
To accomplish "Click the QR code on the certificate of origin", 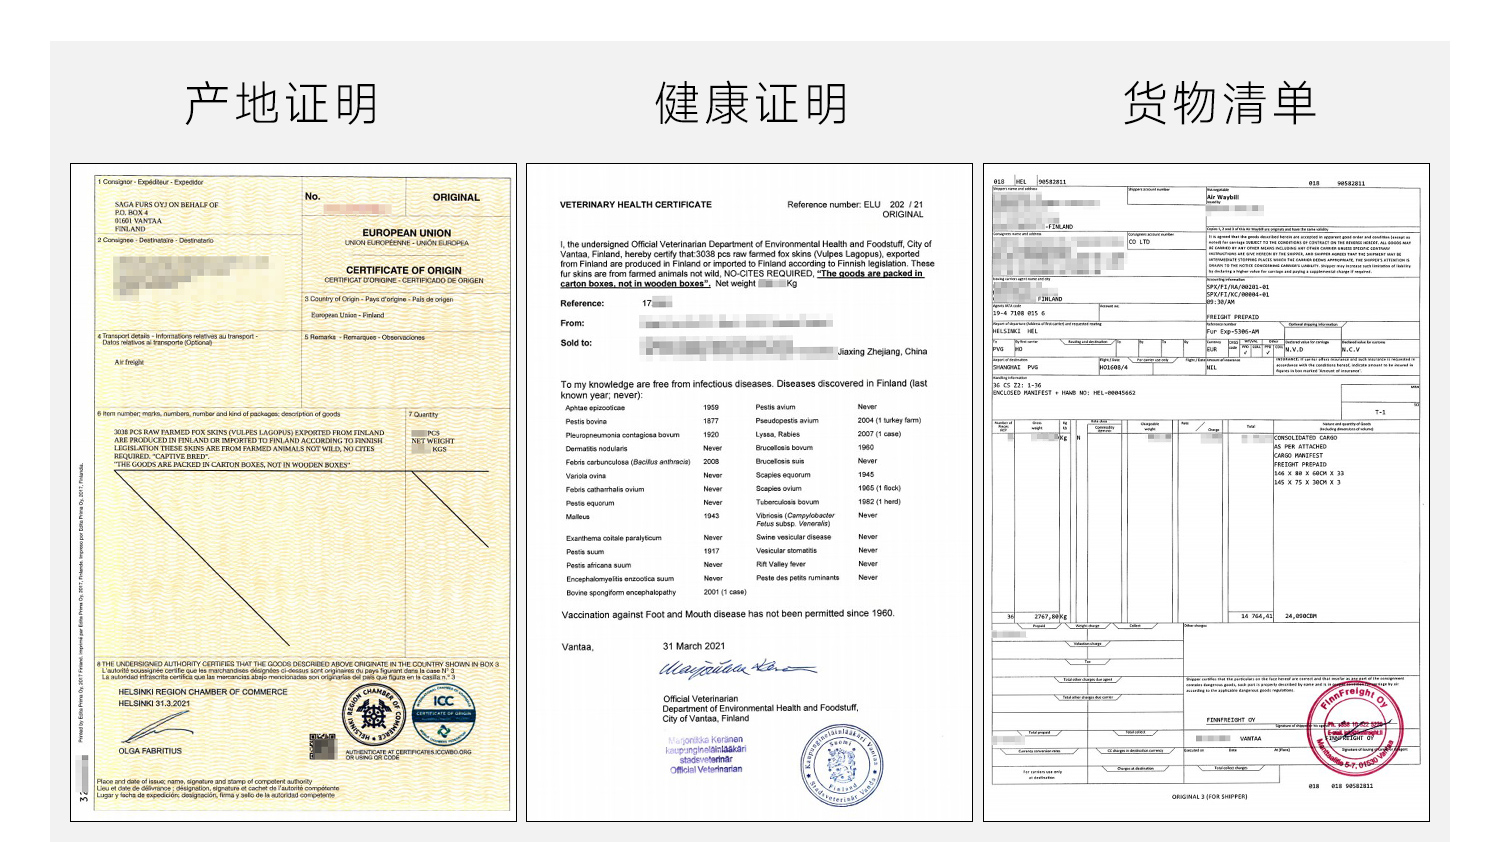I will (323, 746).
